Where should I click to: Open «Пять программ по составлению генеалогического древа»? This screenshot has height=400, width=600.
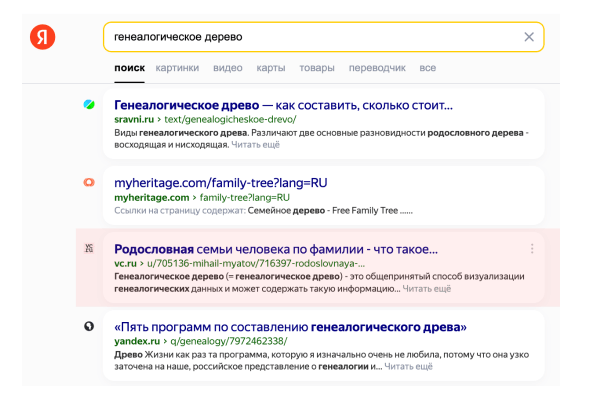pyautogui.click(x=290, y=327)
